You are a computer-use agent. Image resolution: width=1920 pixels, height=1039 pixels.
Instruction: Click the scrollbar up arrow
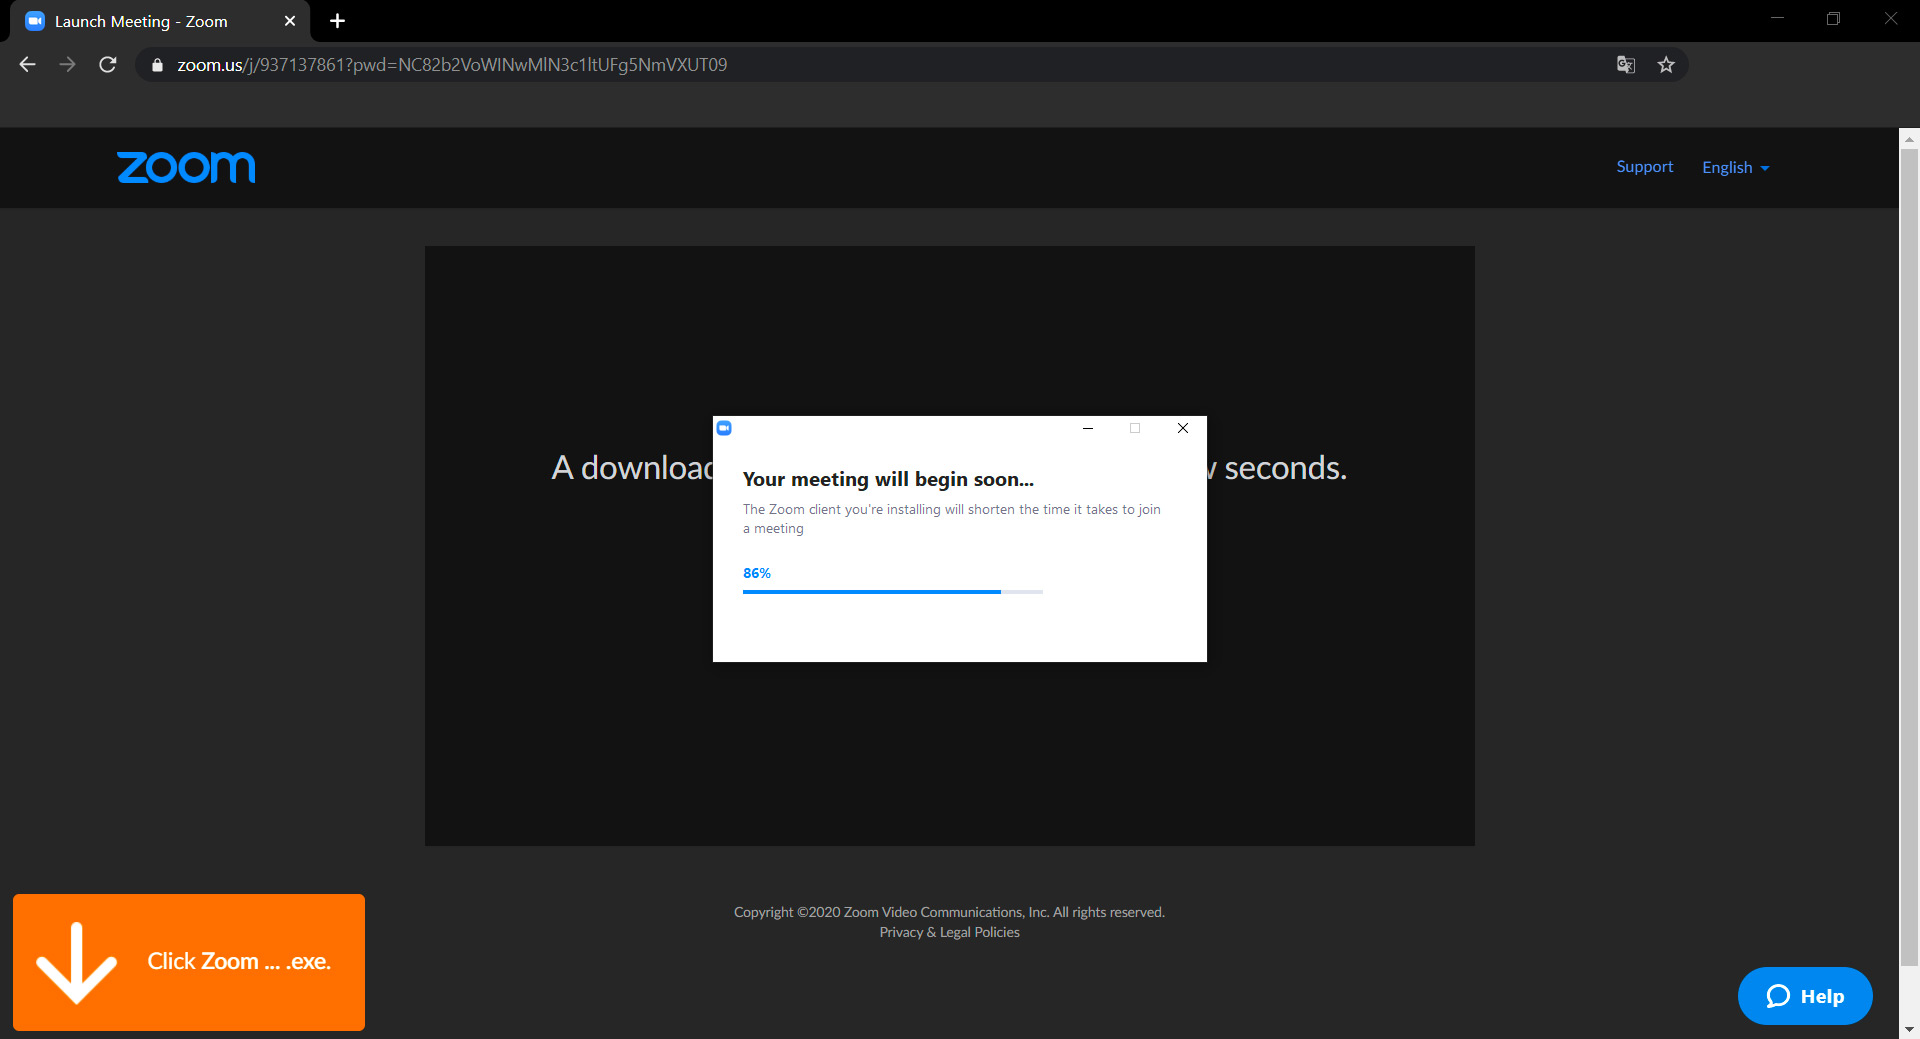tap(1909, 139)
